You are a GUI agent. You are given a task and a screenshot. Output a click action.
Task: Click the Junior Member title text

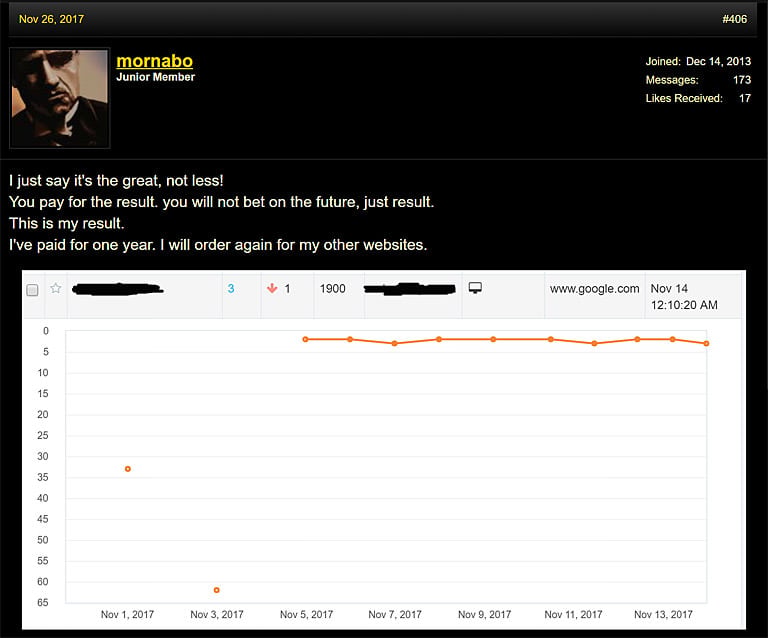point(155,77)
